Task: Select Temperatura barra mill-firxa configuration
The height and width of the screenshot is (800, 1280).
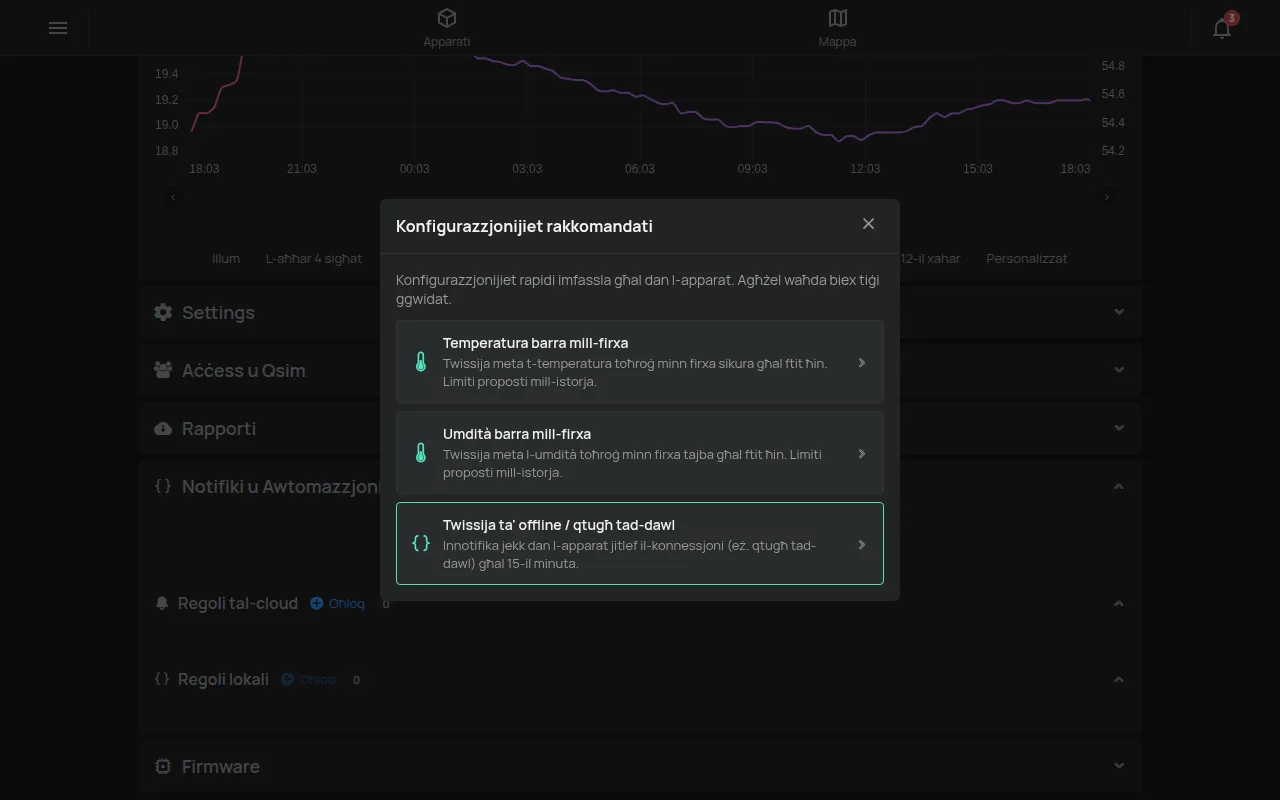Action: 640,362
